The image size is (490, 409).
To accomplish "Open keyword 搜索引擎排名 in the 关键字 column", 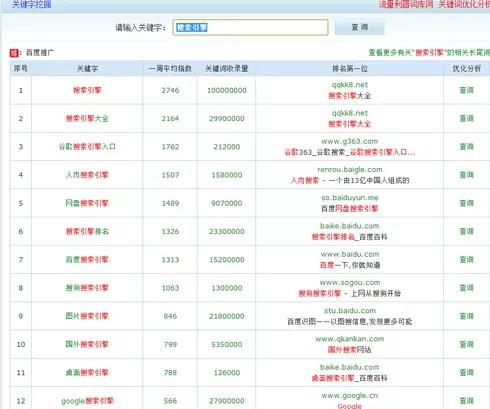I will point(87,231).
